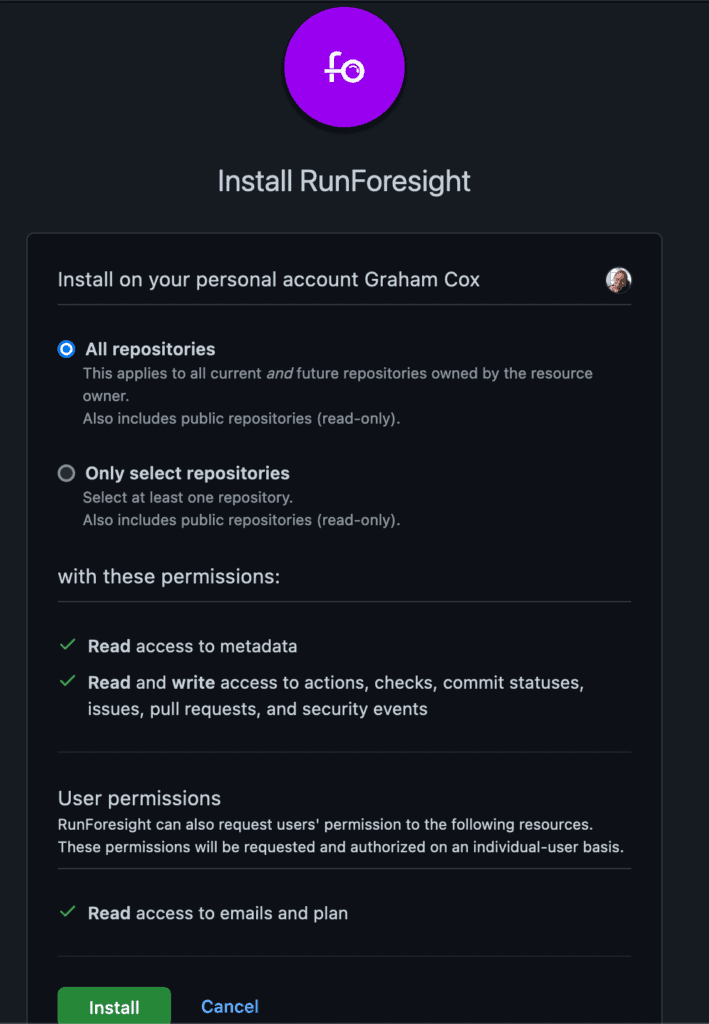Open the Install RunForesight heading link
Viewport: 709px width, 1024px height.
click(344, 182)
